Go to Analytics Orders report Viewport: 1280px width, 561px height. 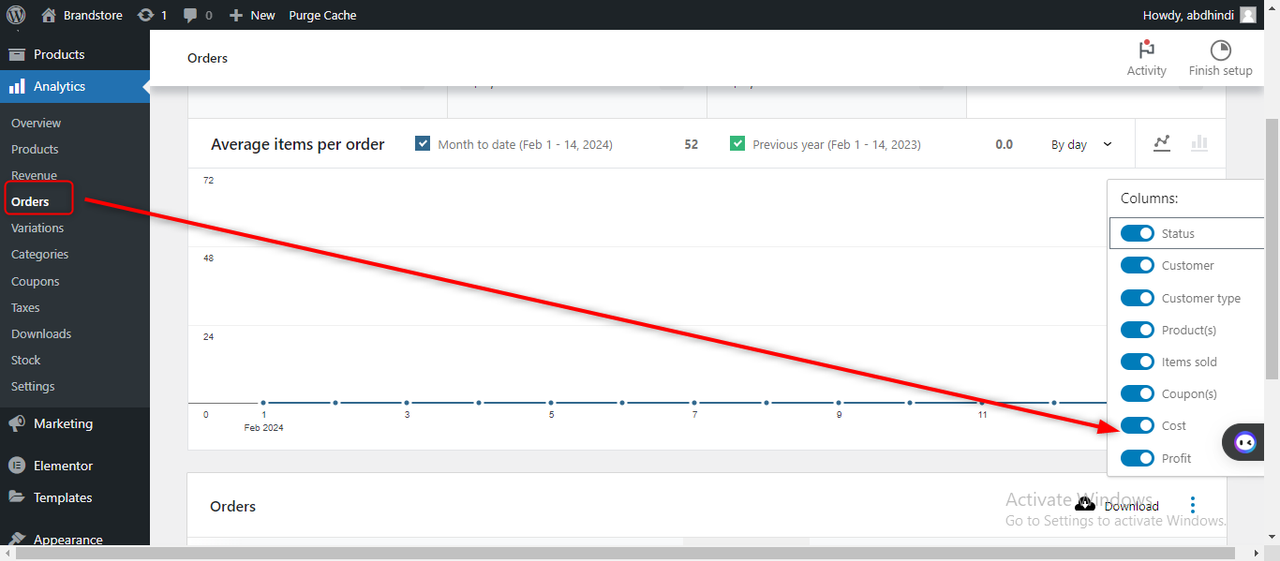click(x=30, y=202)
